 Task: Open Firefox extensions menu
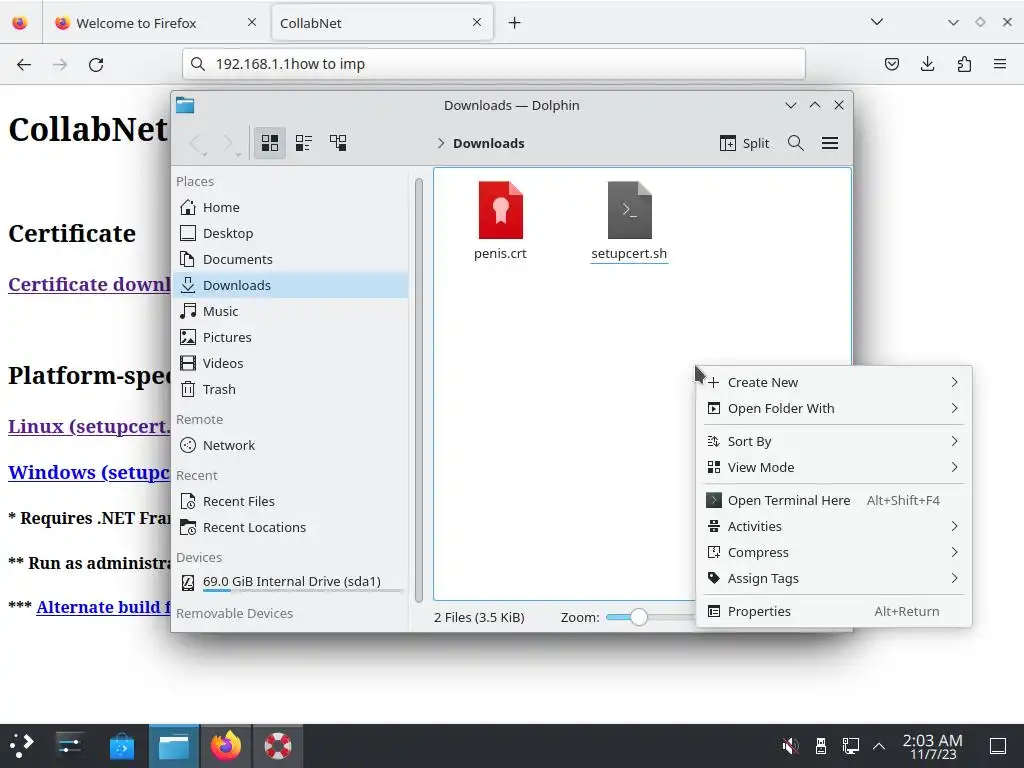coord(964,64)
